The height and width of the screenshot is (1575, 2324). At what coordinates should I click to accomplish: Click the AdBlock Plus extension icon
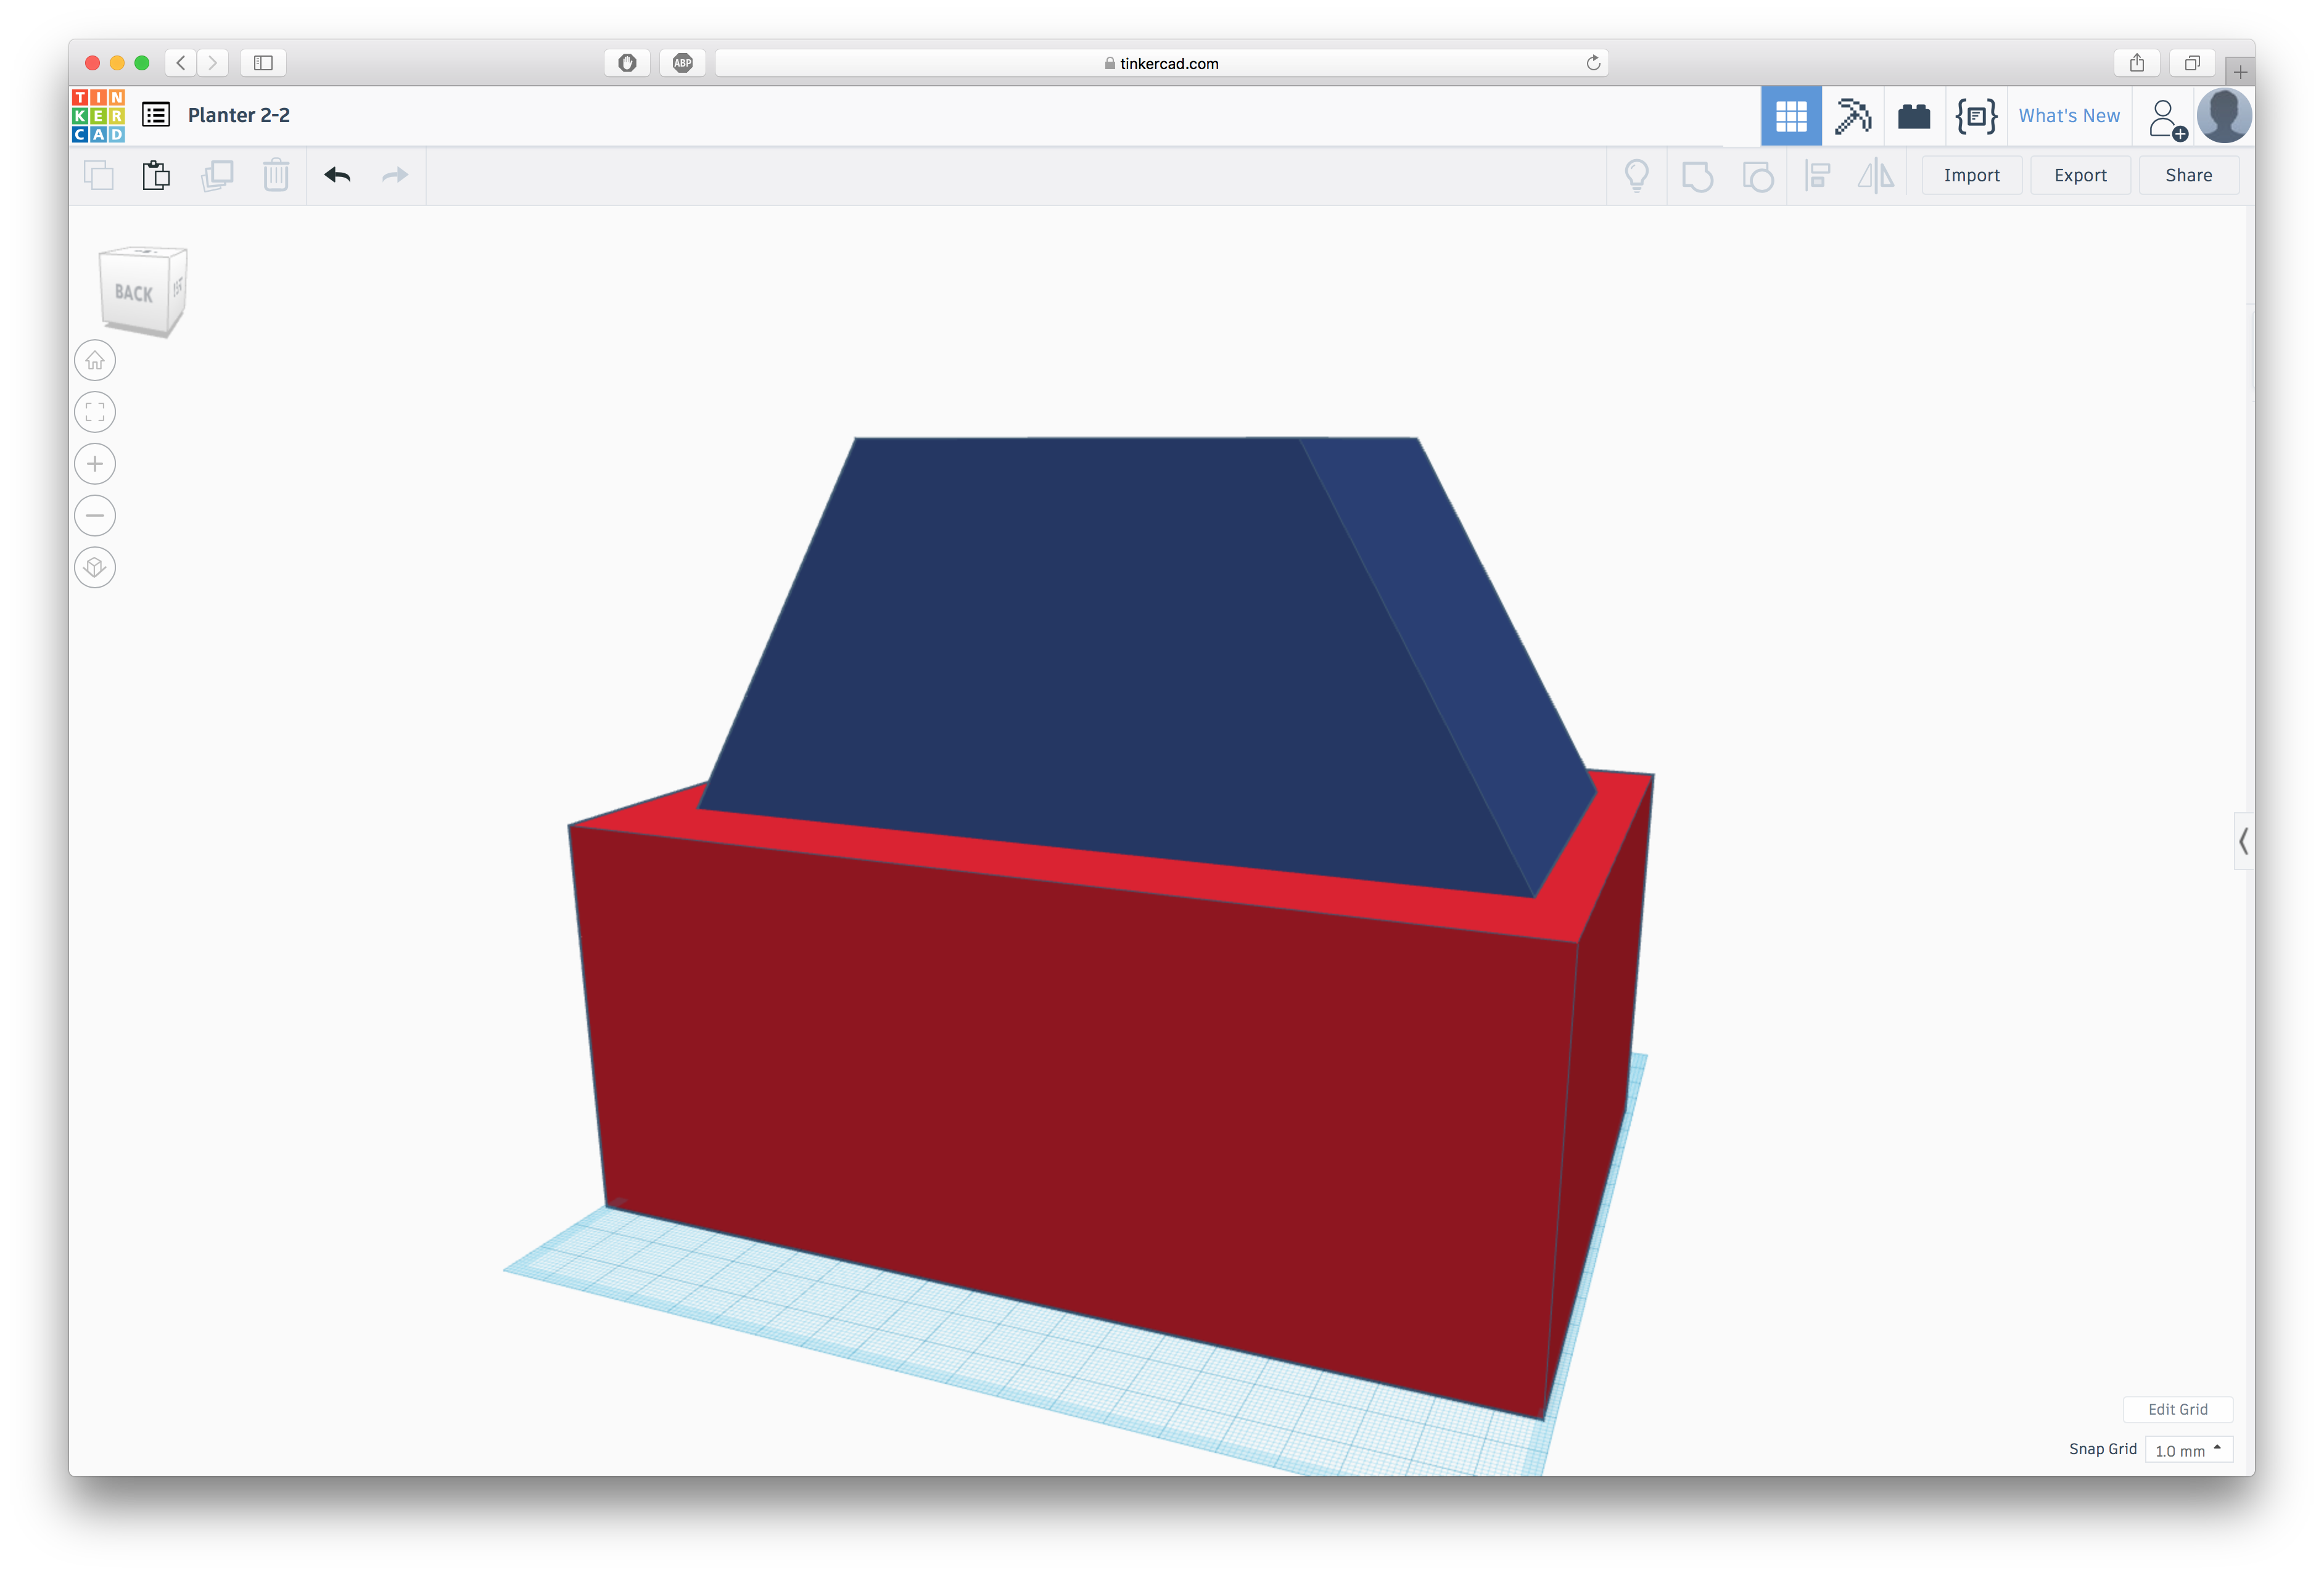pyautogui.click(x=682, y=63)
